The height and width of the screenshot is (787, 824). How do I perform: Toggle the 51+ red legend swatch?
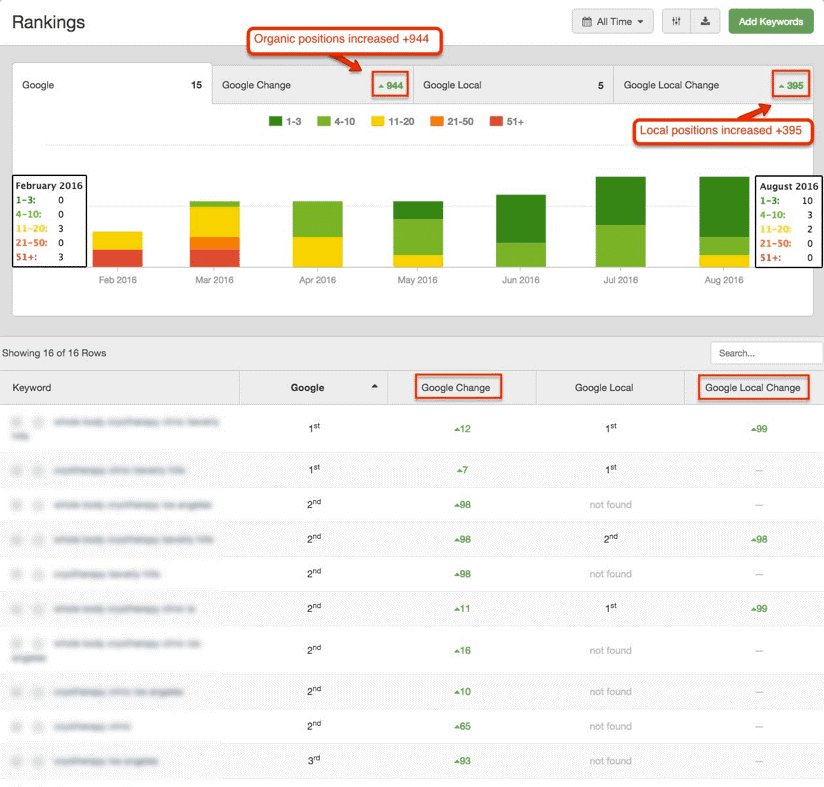pos(497,121)
